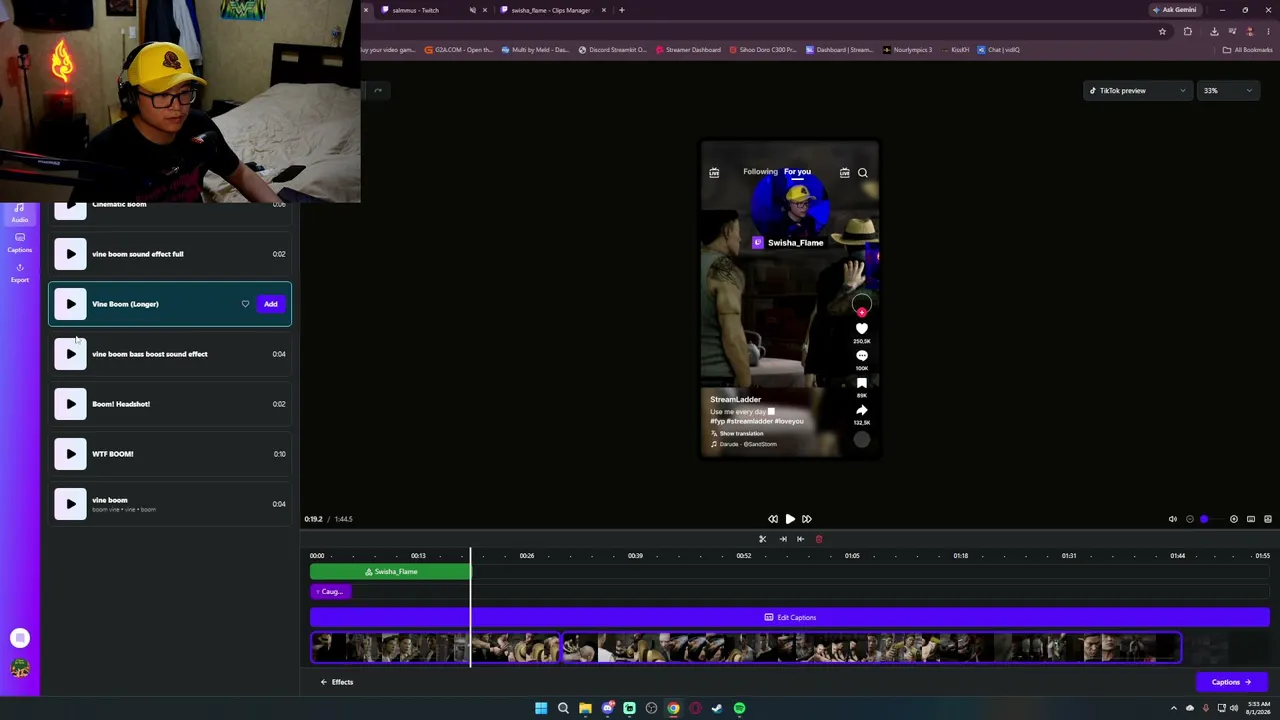Zoom in the timeline

coord(1234,519)
